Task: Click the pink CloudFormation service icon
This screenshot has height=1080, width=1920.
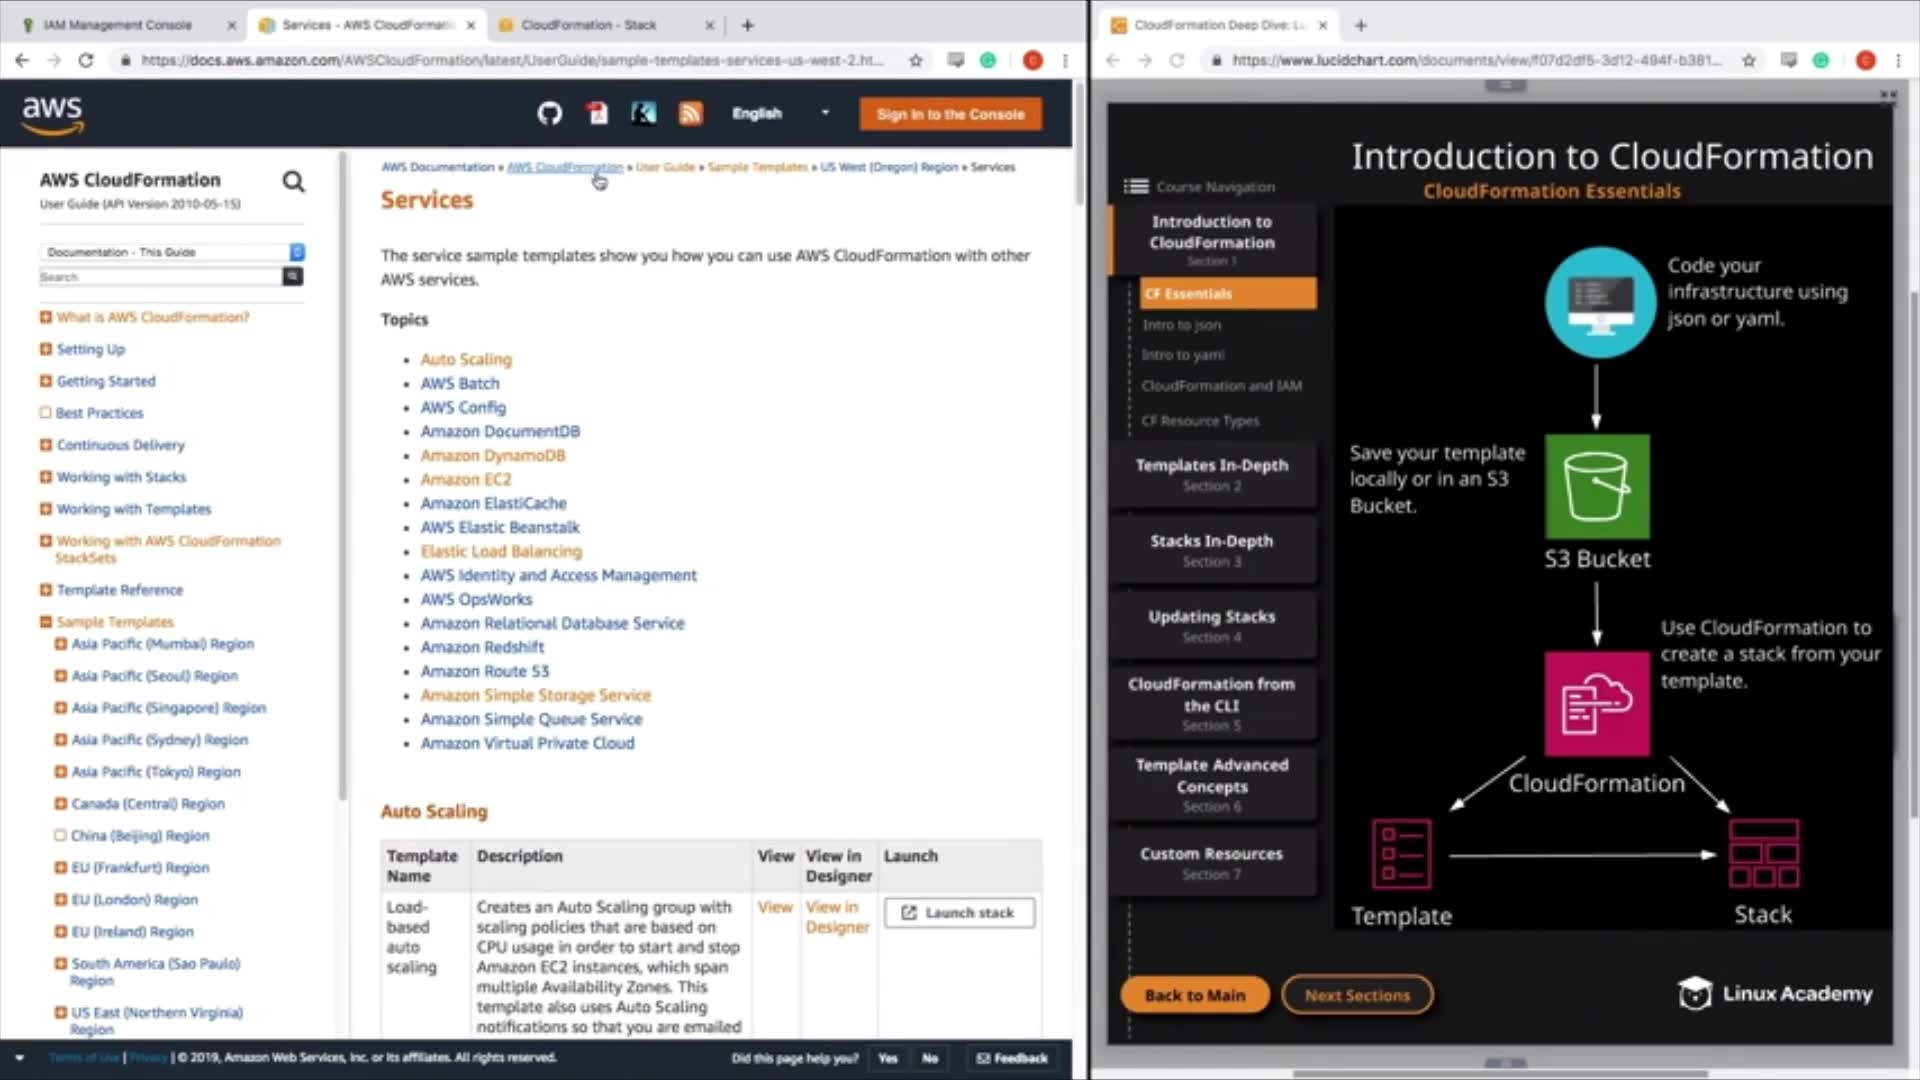Action: (1597, 703)
